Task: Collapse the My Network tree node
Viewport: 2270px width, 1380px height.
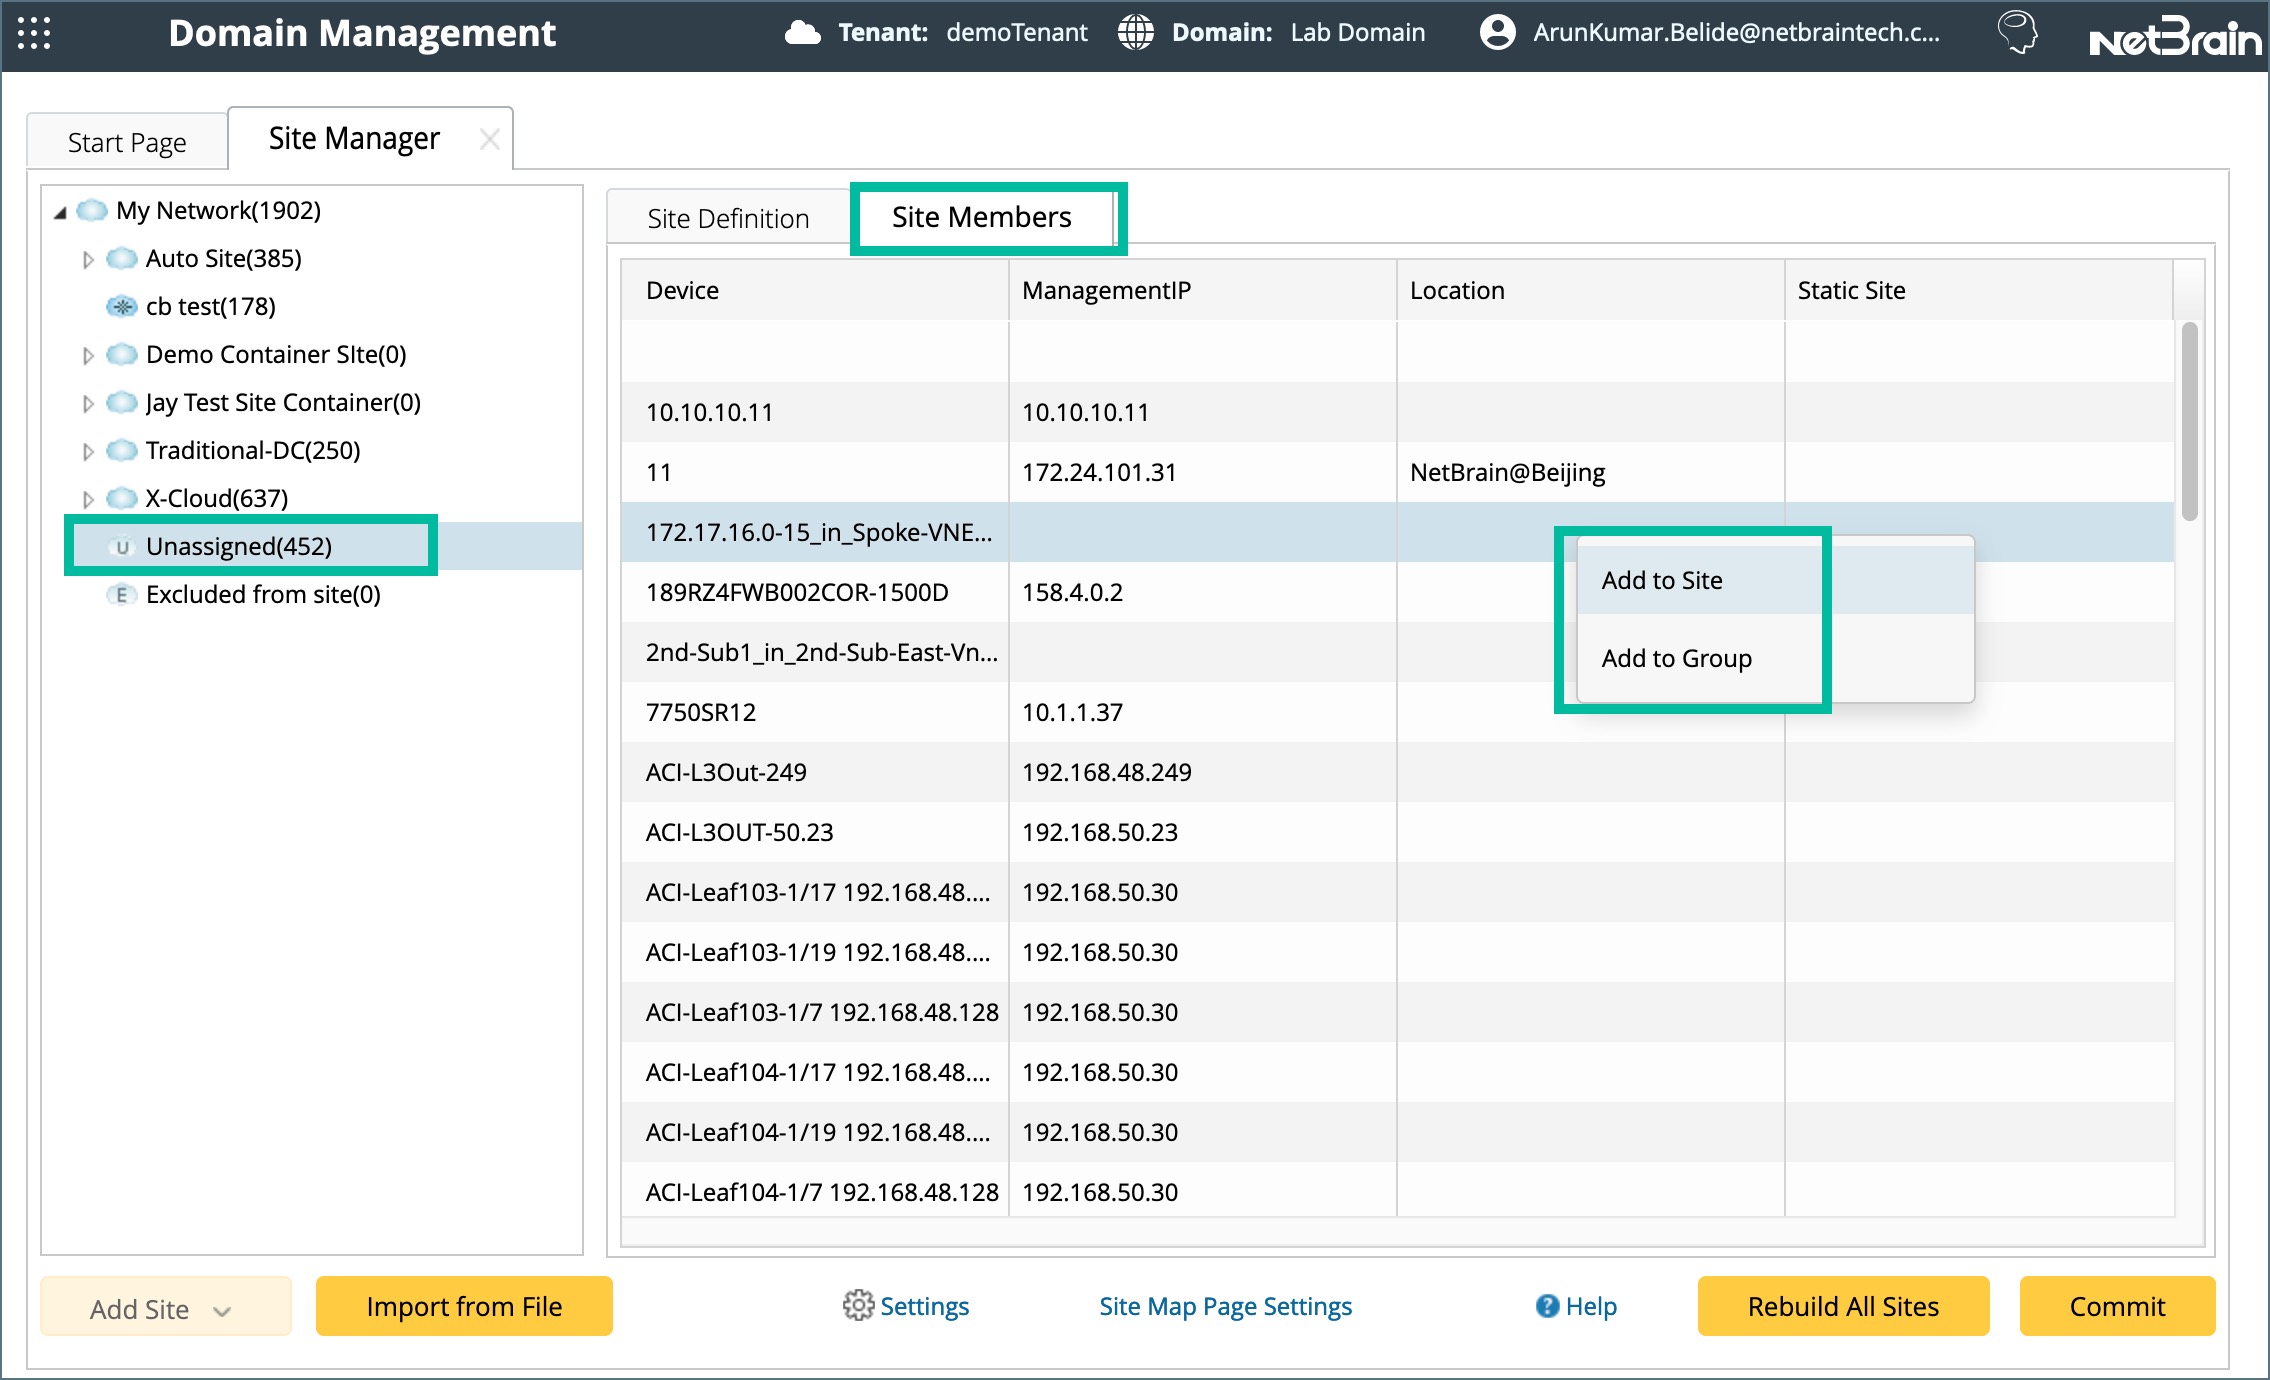Action: 60,212
